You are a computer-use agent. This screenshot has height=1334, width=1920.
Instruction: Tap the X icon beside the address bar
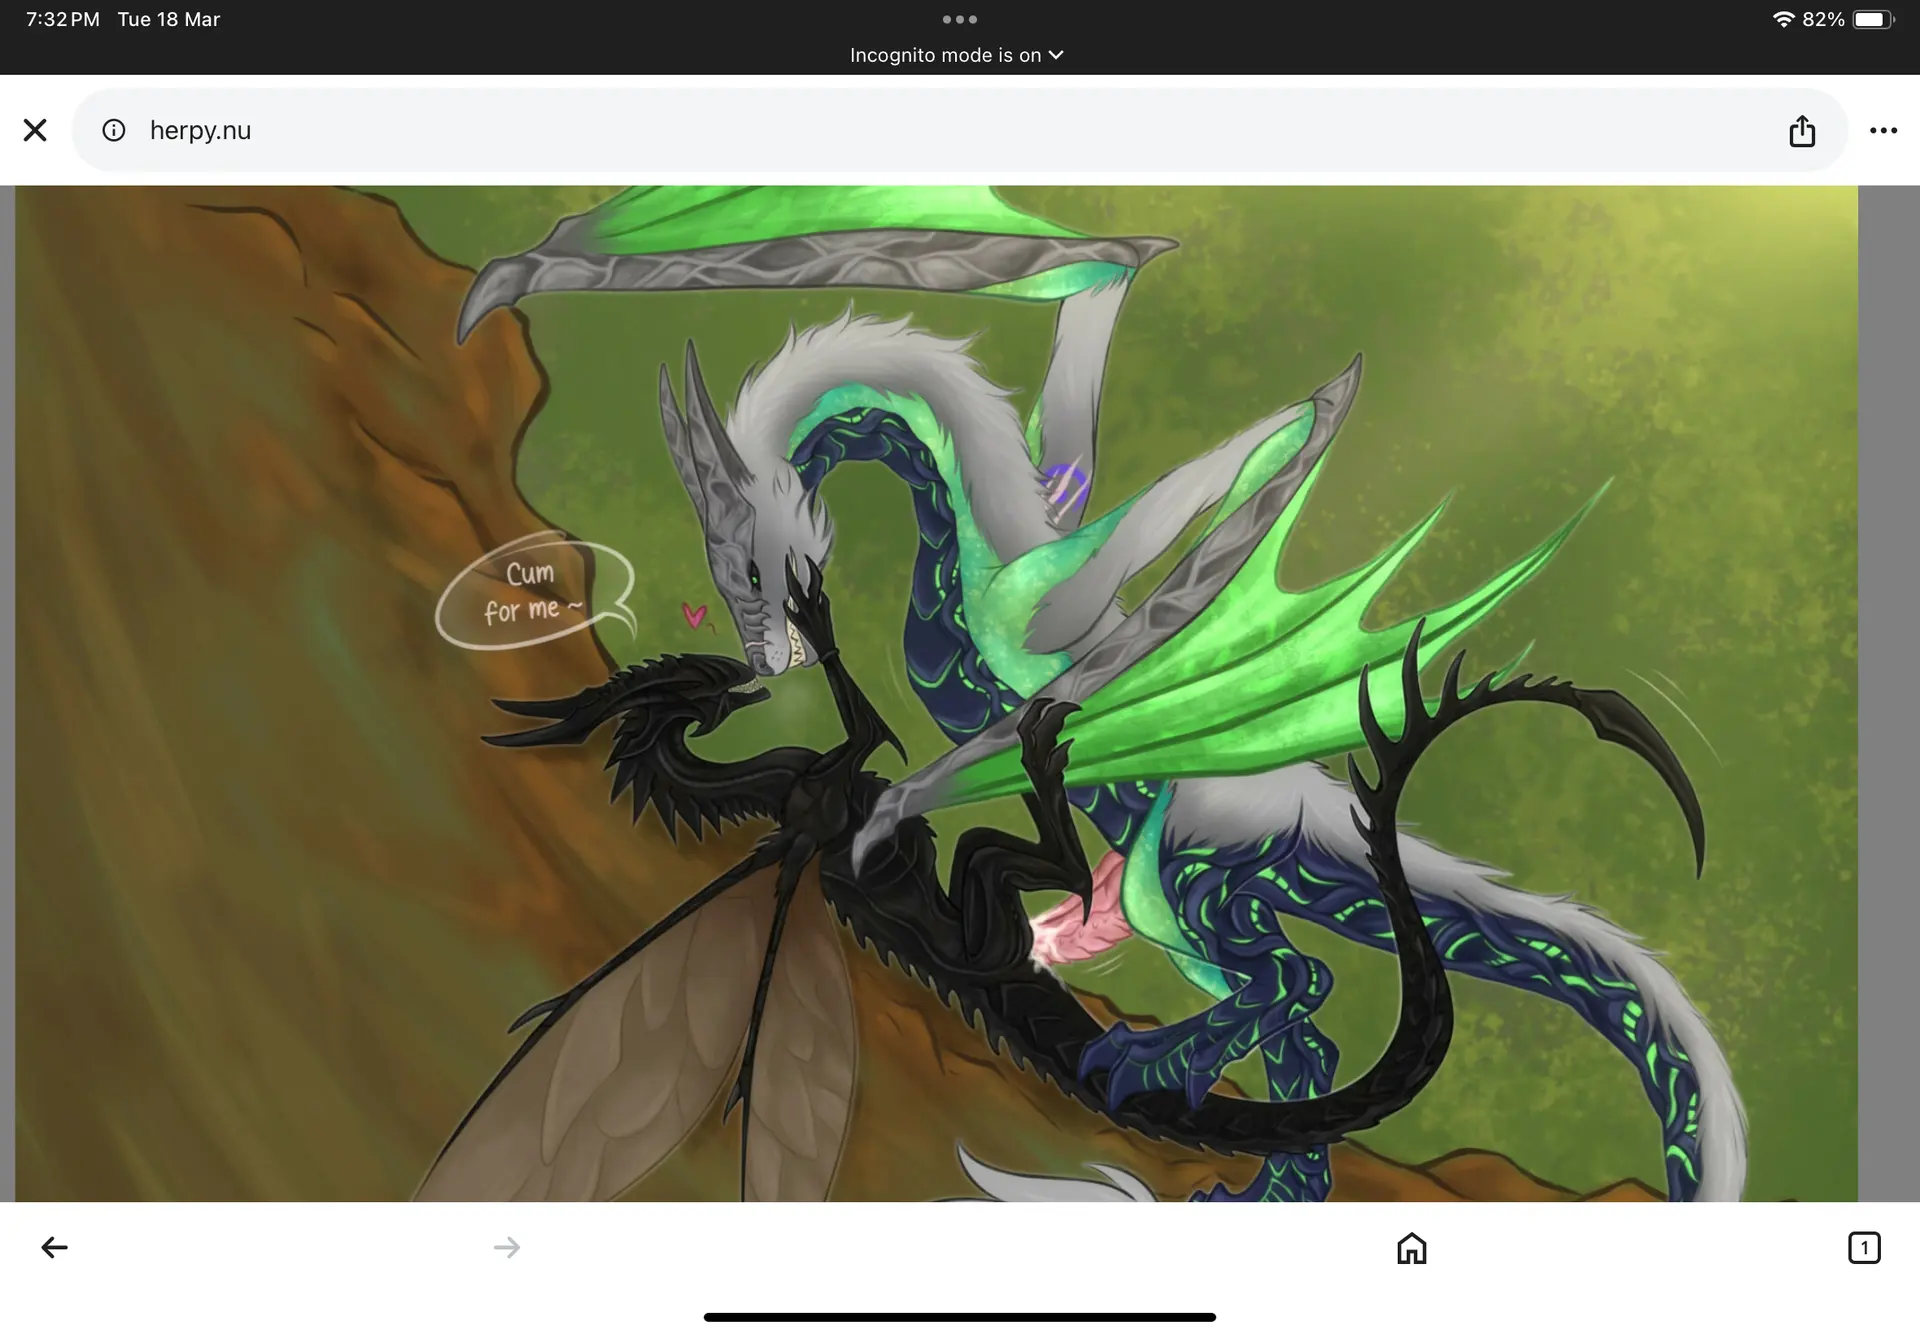coord(35,130)
